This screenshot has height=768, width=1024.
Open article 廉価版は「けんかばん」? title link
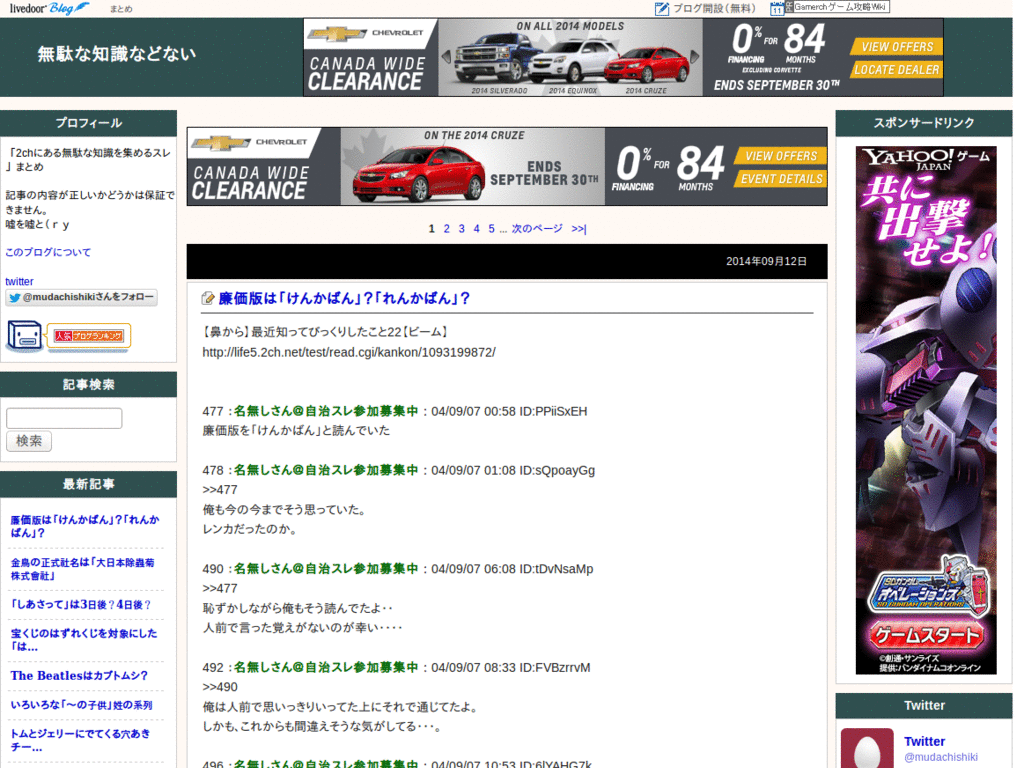[x=344, y=298]
